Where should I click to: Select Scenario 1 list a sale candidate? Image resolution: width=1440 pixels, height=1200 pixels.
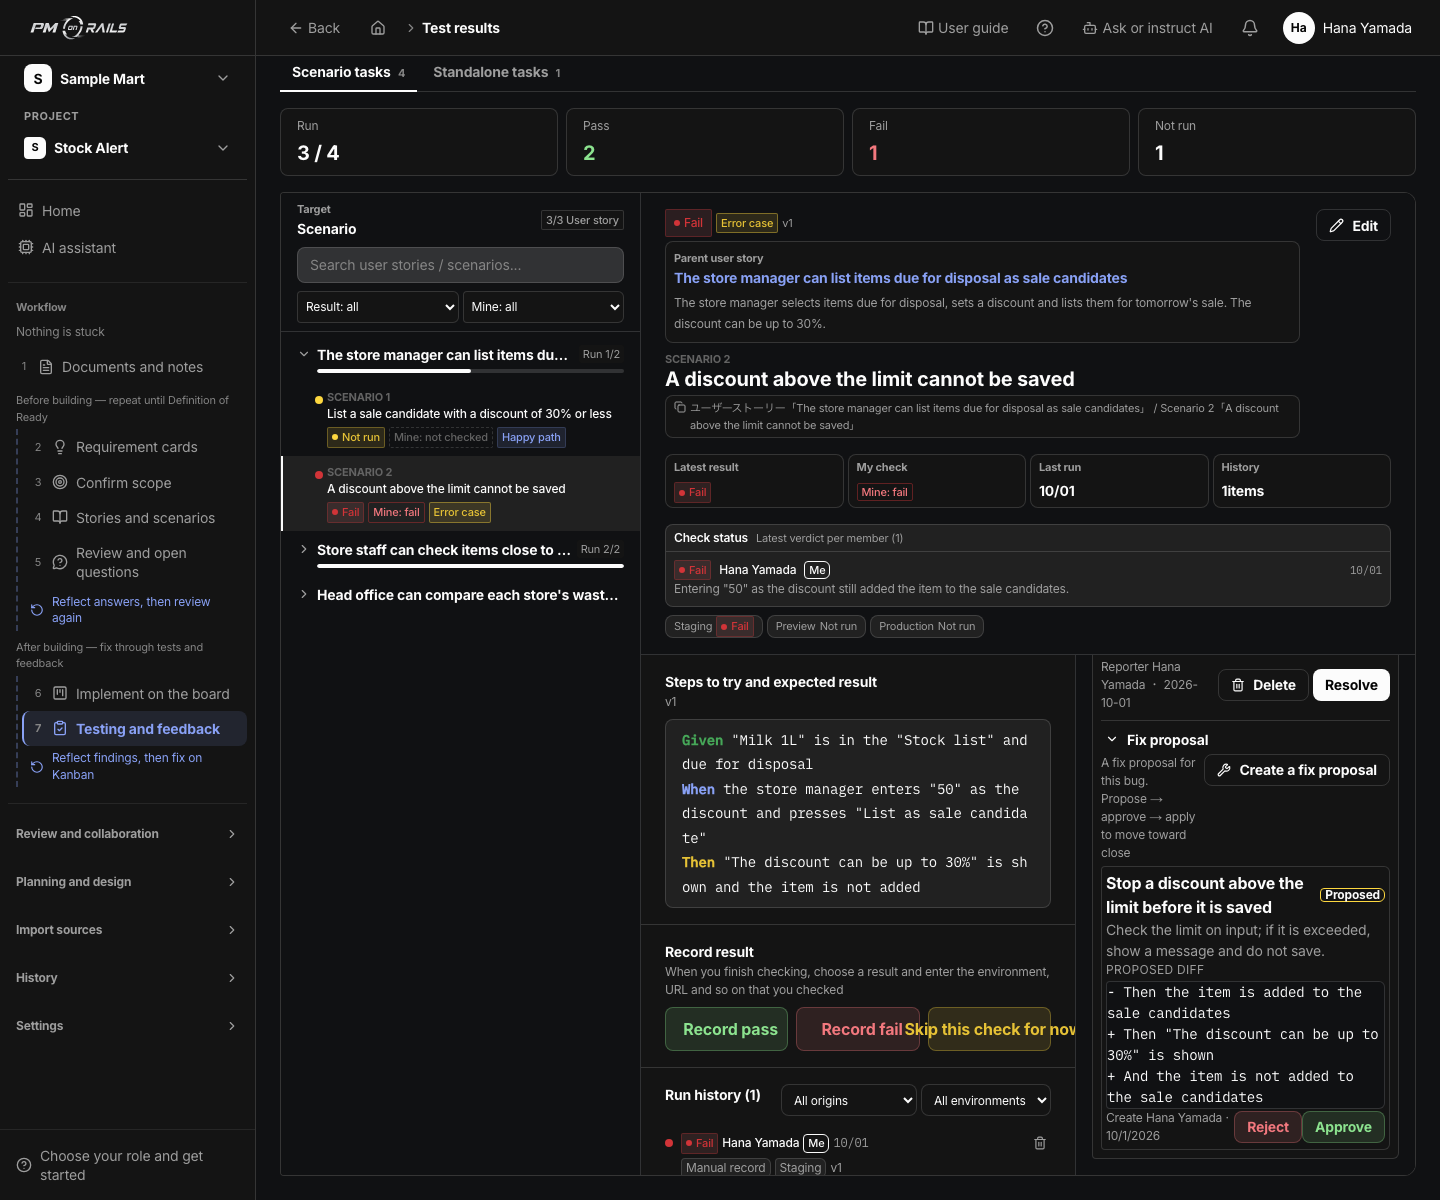pyautogui.click(x=461, y=419)
